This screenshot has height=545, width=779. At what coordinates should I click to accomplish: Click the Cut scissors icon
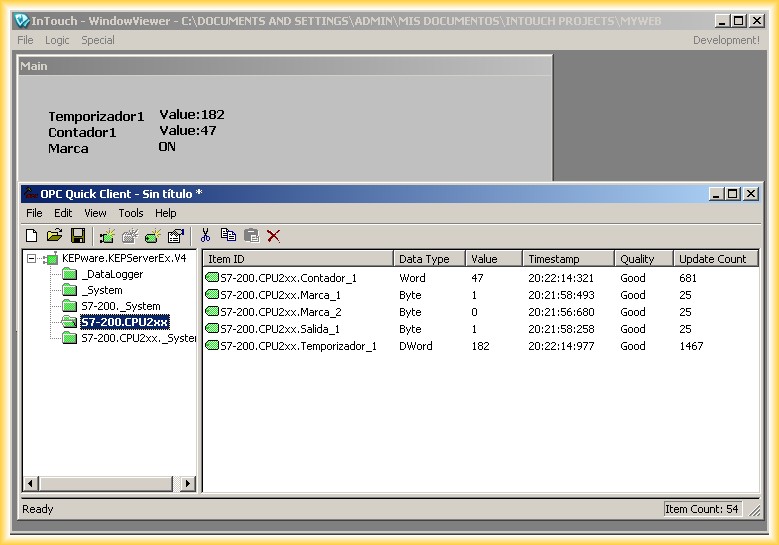[205, 236]
